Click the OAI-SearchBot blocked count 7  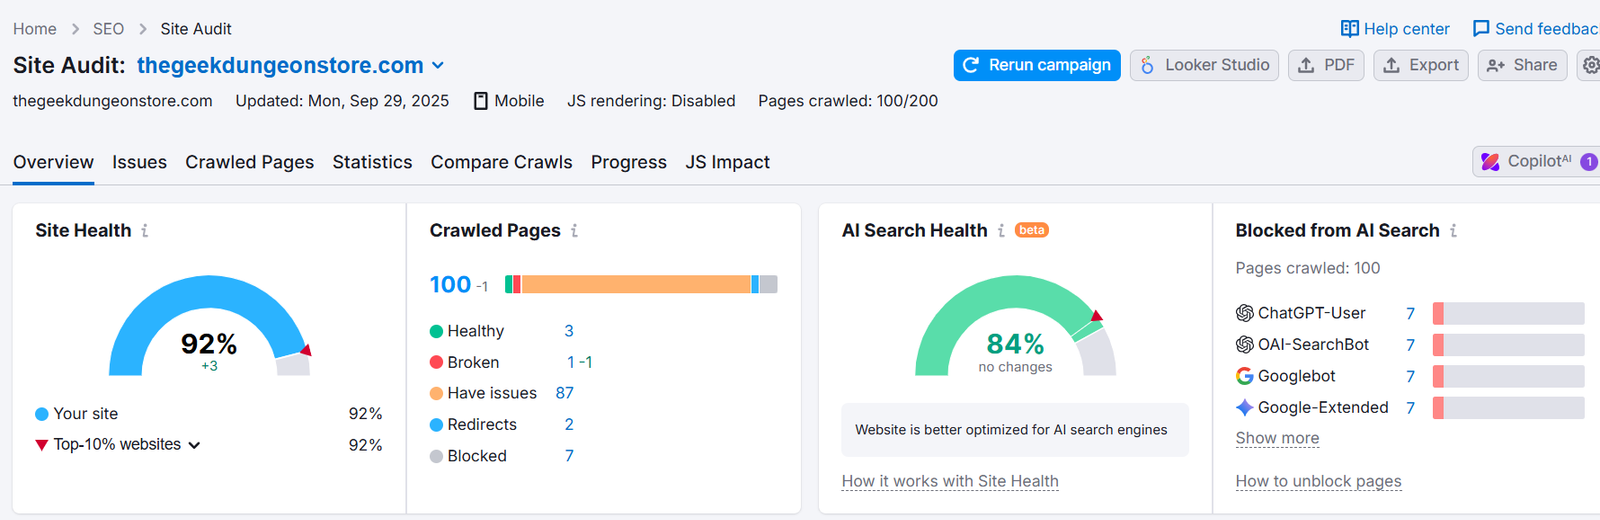1410,345
